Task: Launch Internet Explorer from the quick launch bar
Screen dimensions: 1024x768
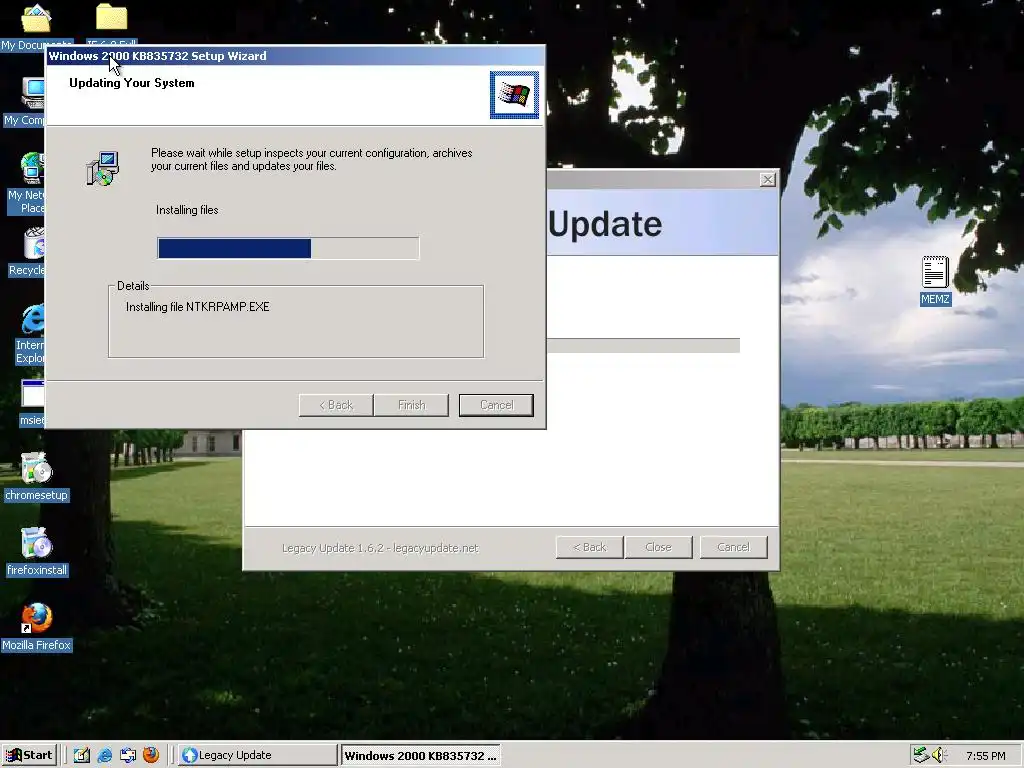Action: click(x=104, y=755)
